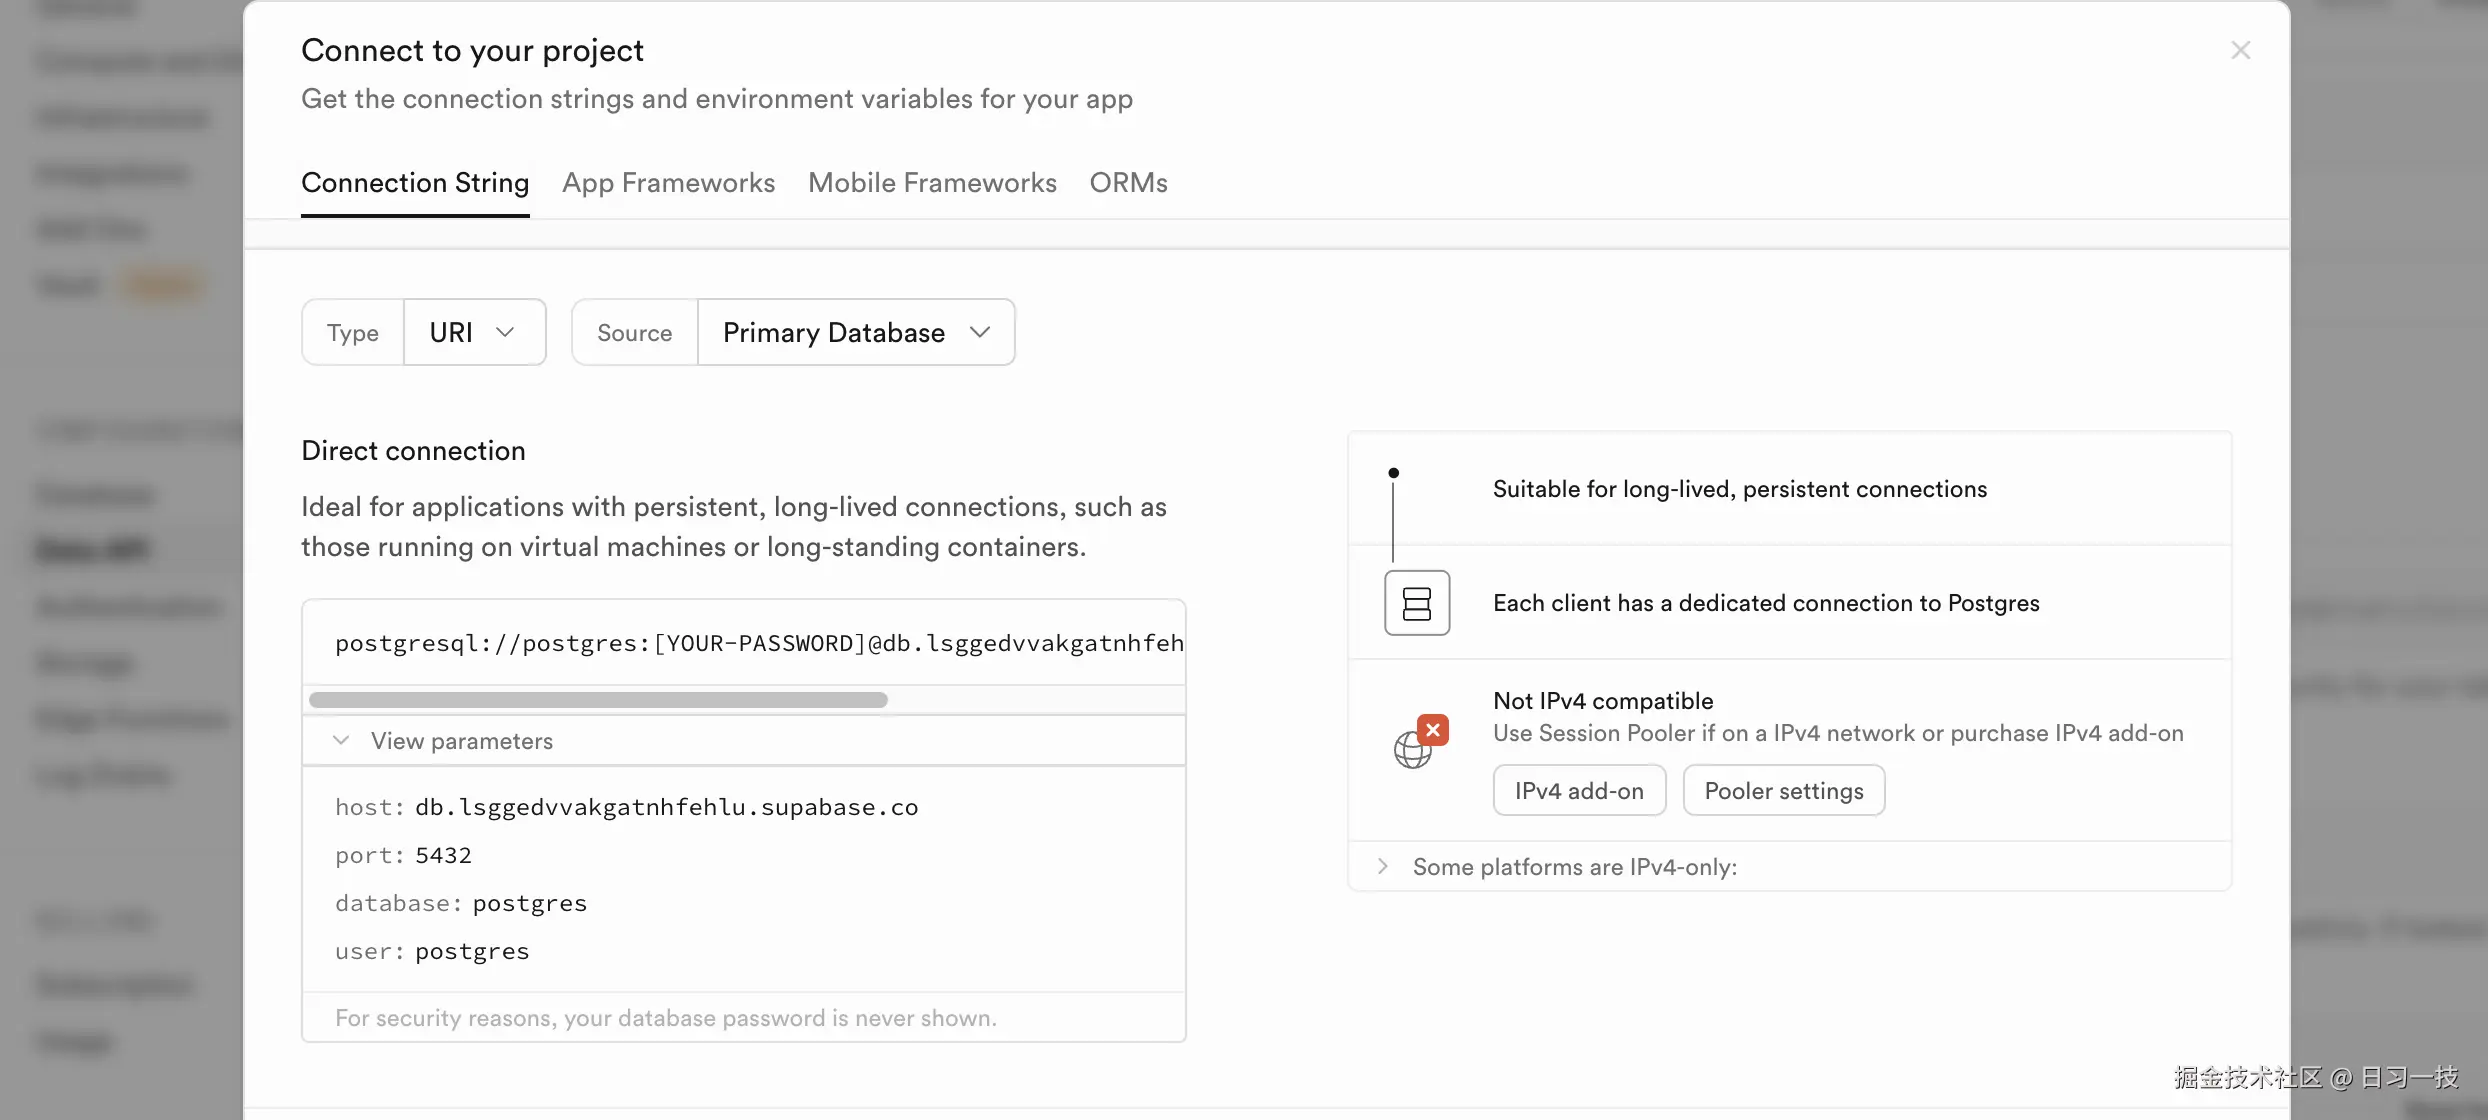2488x1120 pixels.
Task: Click the timeline dot for long-lived connections
Action: pos(1393,473)
